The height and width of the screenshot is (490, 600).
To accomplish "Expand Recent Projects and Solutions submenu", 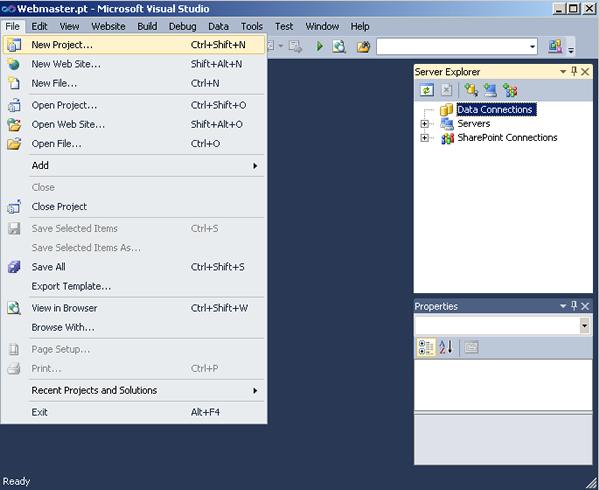I will pos(134,391).
